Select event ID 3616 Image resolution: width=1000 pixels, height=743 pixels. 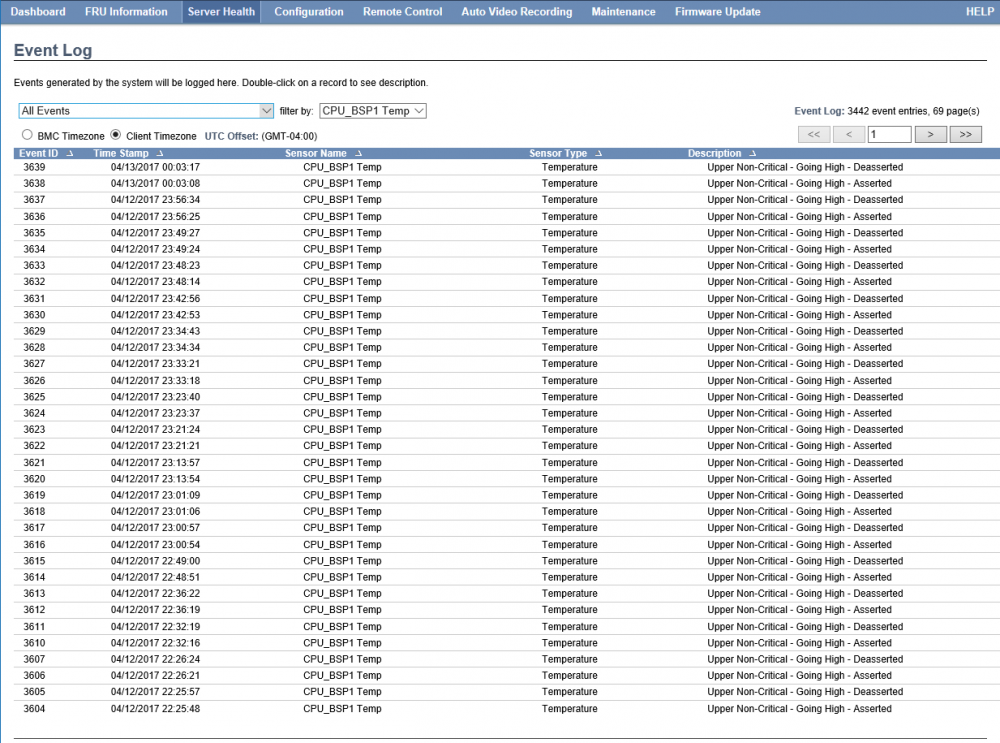pyautogui.click(x=34, y=545)
